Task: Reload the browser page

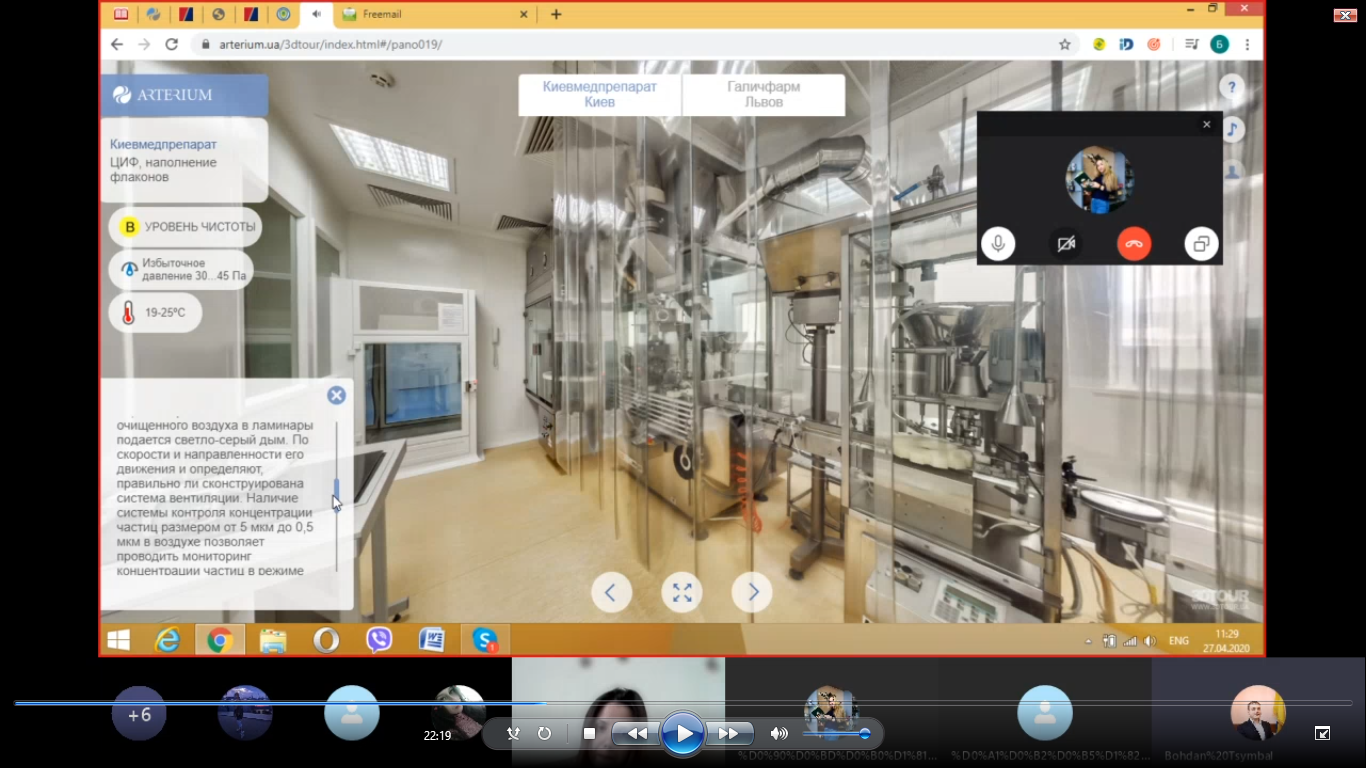Action: pos(172,44)
